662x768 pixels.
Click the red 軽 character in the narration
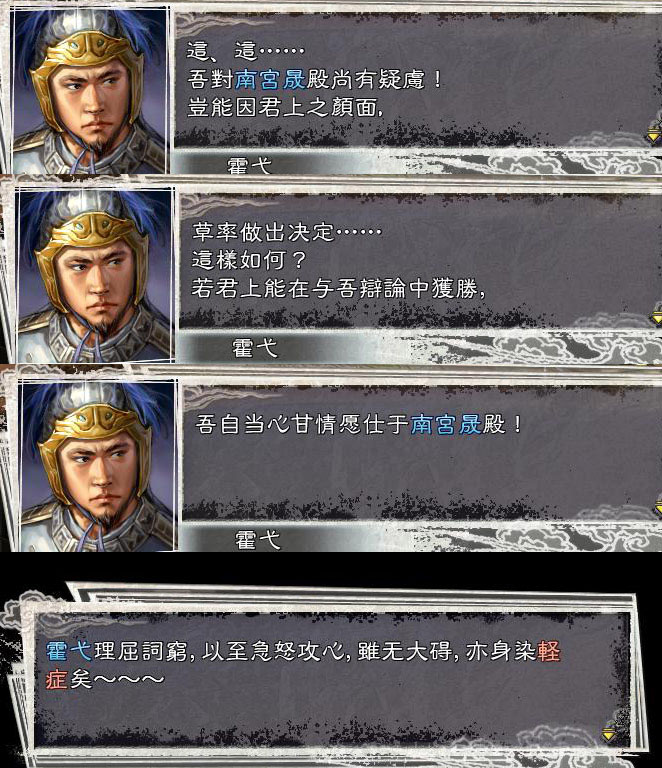click(x=548, y=651)
